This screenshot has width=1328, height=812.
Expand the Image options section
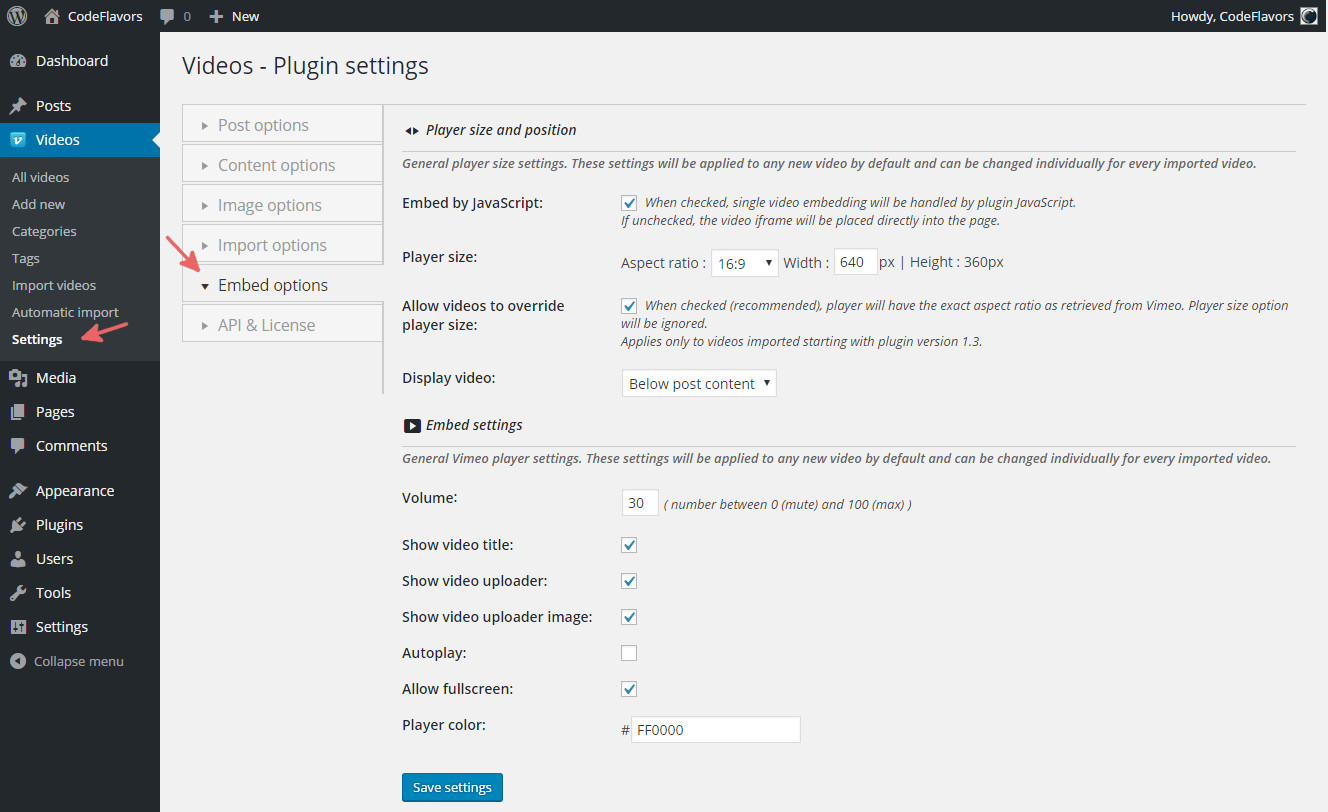click(x=282, y=205)
